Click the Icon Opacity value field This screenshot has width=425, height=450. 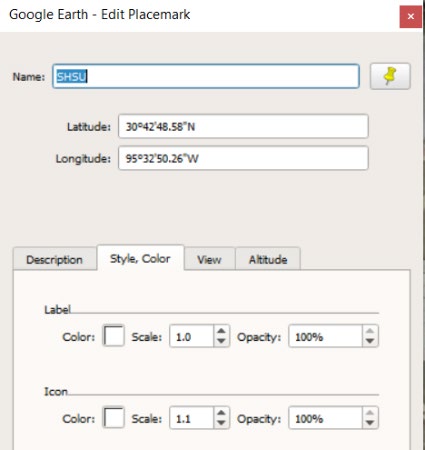tap(325, 417)
